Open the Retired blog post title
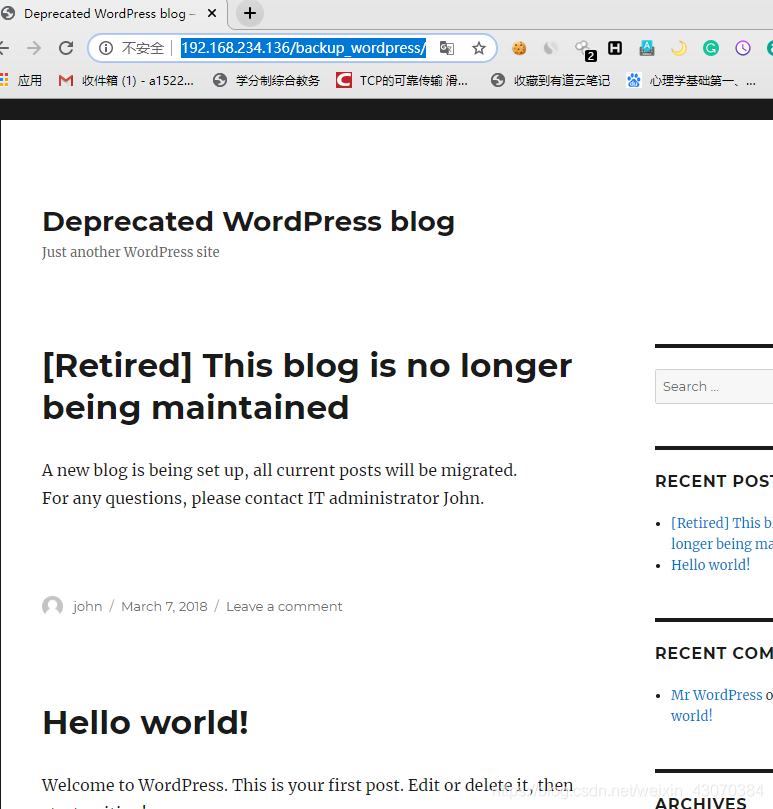Image resolution: width=773 pixels, height=809 pixels. coord(307,386)
